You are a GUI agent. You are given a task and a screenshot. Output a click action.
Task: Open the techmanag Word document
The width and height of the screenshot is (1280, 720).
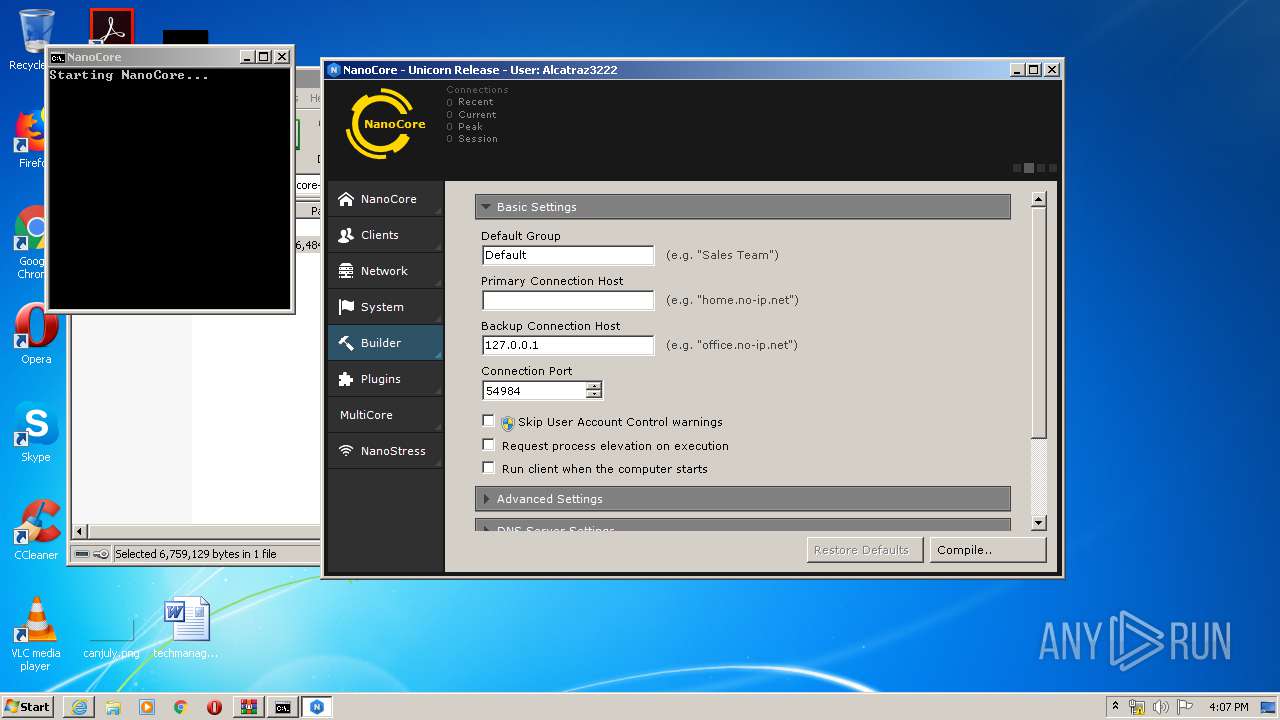[186, 629]
